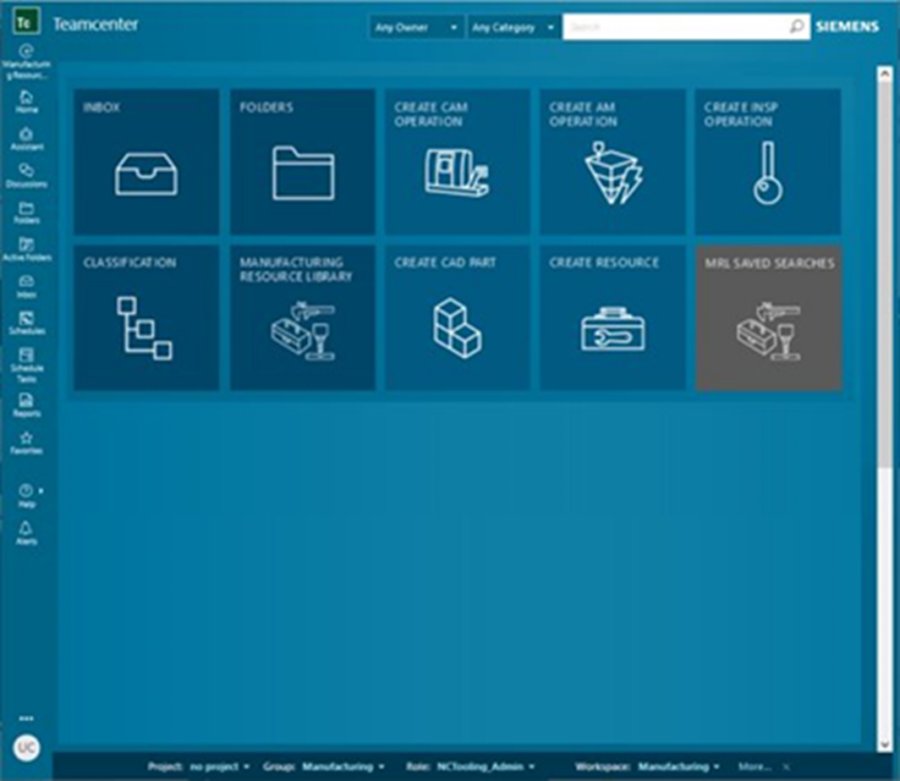Open the Help menu

point(25,492)
